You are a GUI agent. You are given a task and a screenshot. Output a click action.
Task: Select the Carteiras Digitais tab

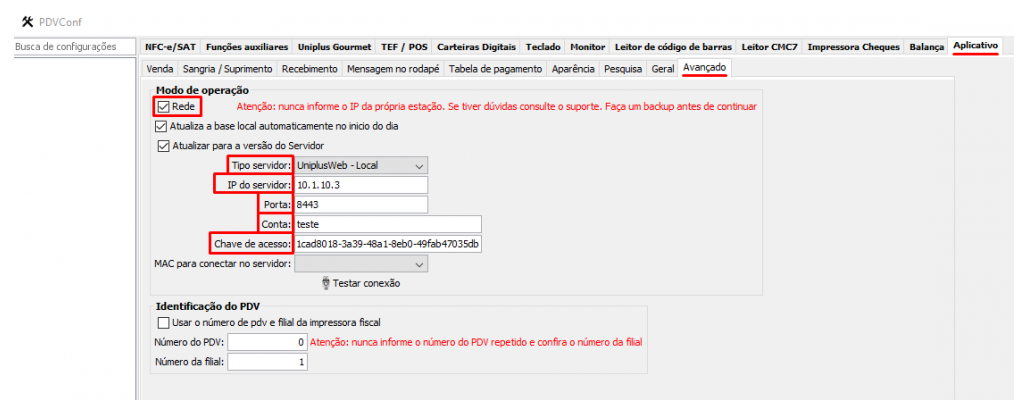click(477, 47)
